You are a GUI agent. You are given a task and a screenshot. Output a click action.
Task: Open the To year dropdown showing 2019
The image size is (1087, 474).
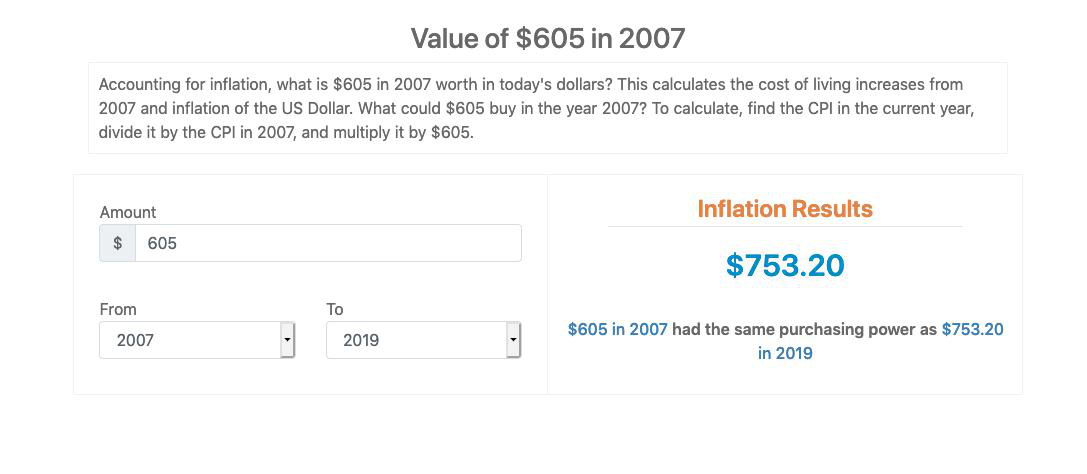click(416, 340)
